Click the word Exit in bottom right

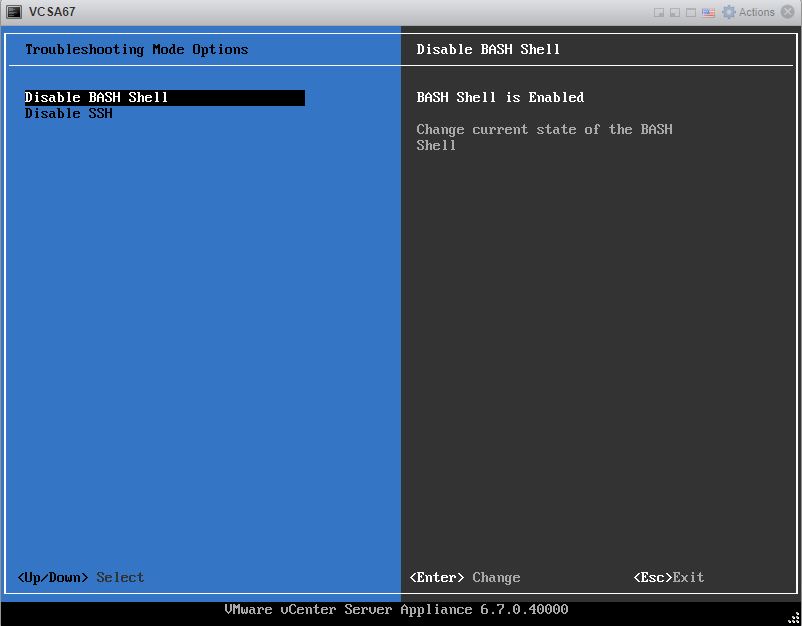tap(688, 577)
